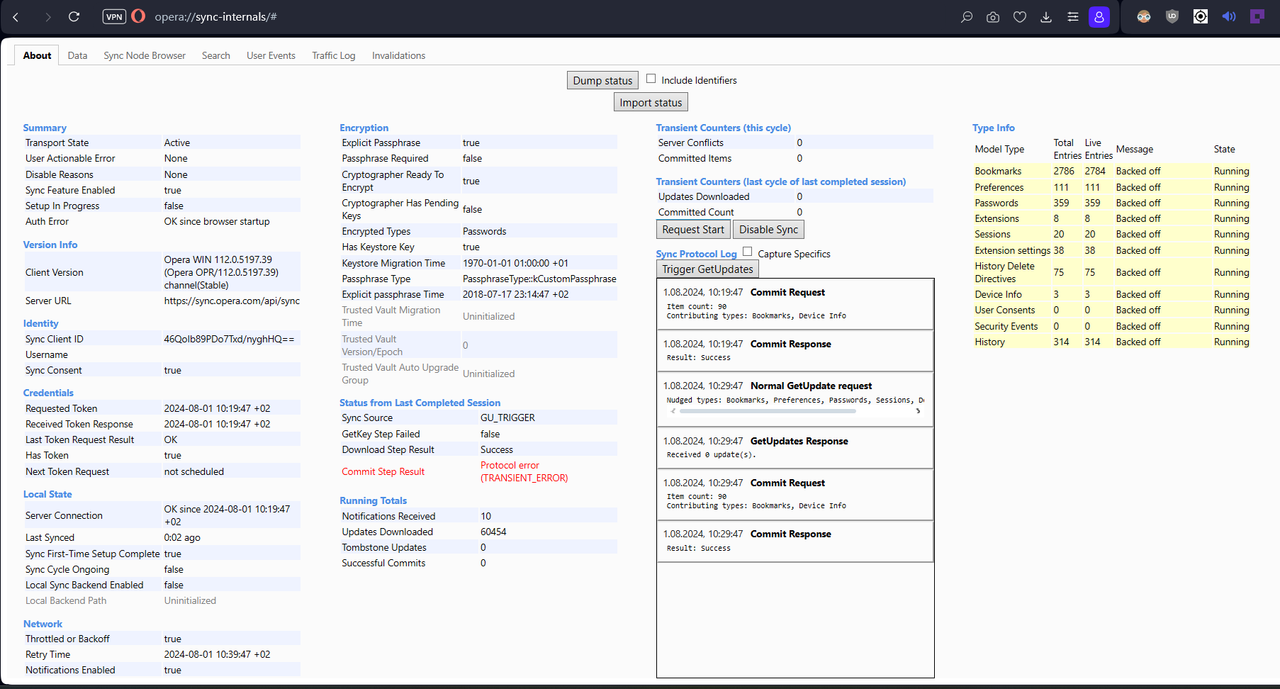This screenshot has width=1280, height=689.
Task: Take a snapshot with the camera icon
Action: (x=993, y=17)
